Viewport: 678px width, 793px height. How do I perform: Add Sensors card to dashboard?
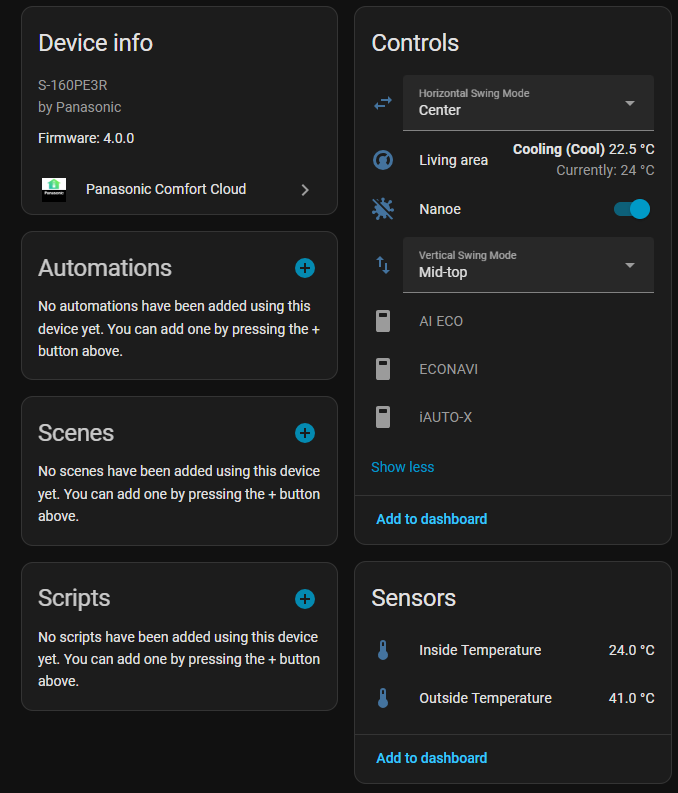pos(431,758)
